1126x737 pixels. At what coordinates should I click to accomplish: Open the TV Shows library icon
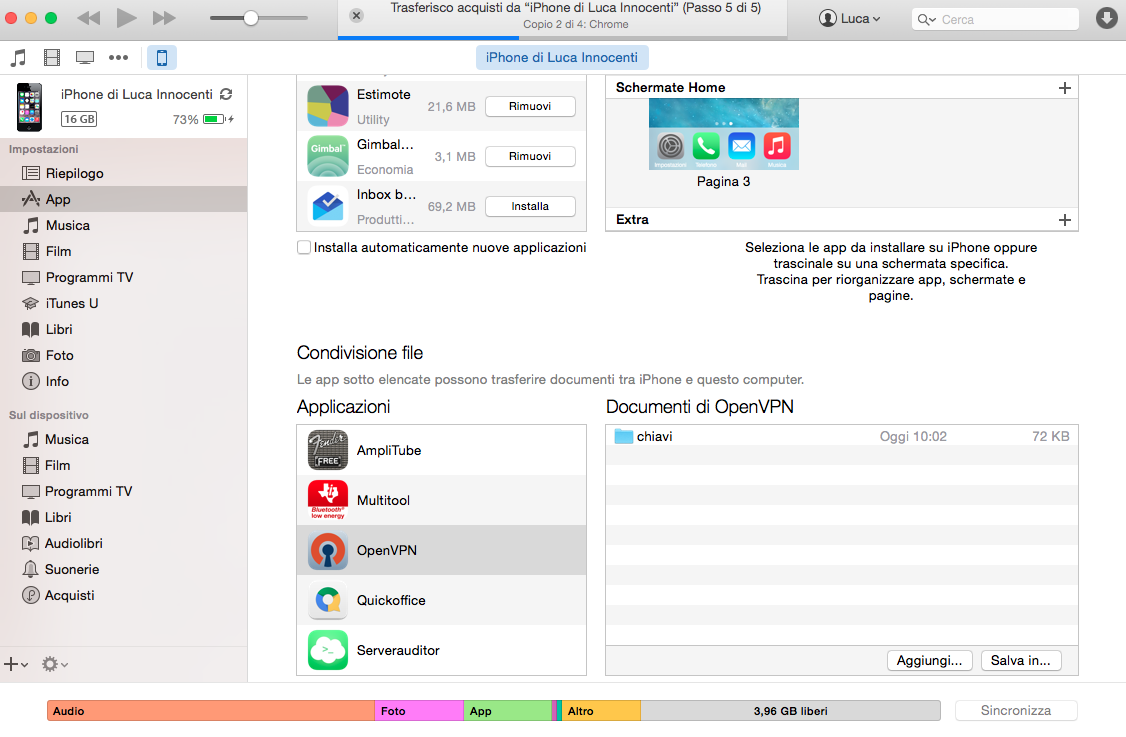(x=85, y=57)
